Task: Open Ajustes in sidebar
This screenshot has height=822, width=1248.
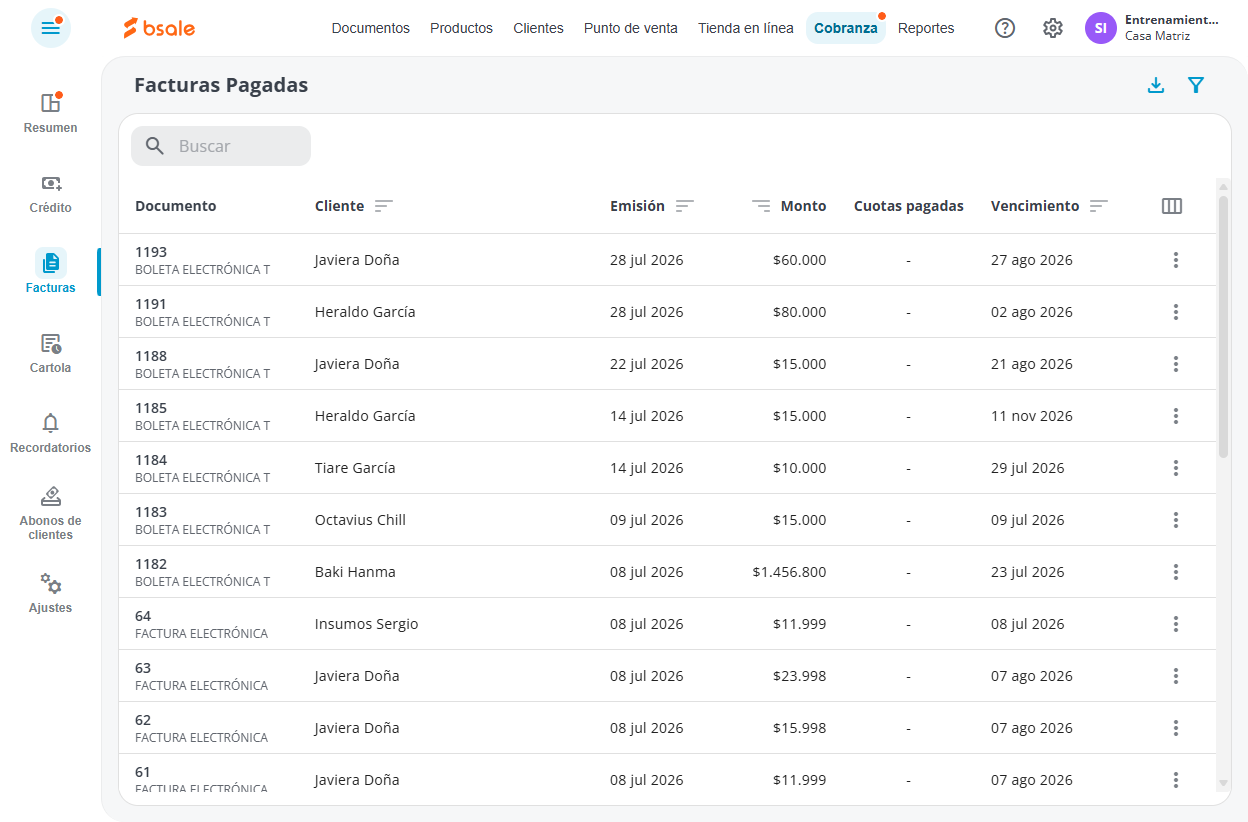Action: tap(51, 593)
